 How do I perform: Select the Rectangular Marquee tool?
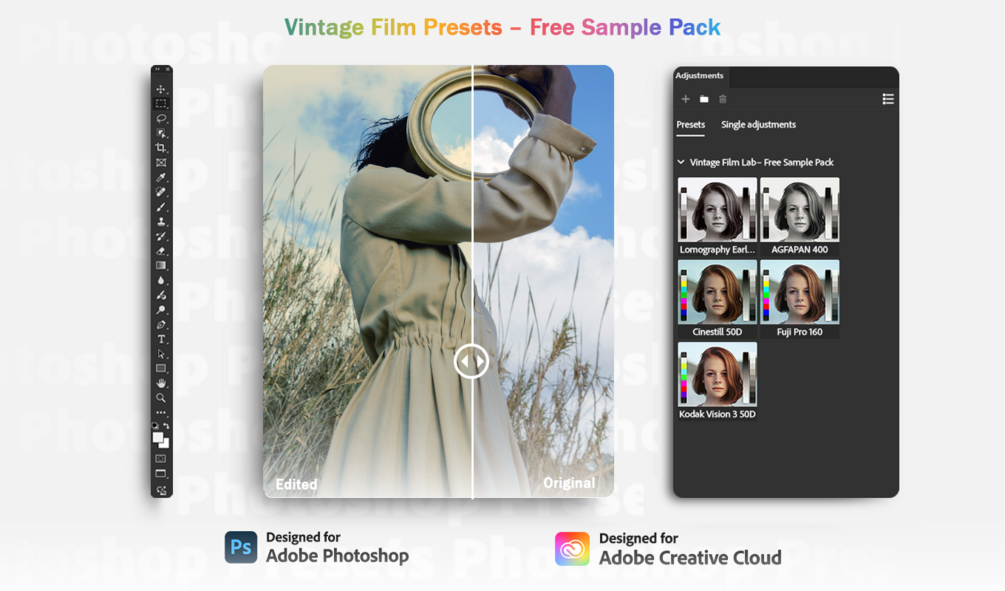click(x=161, y=103)
